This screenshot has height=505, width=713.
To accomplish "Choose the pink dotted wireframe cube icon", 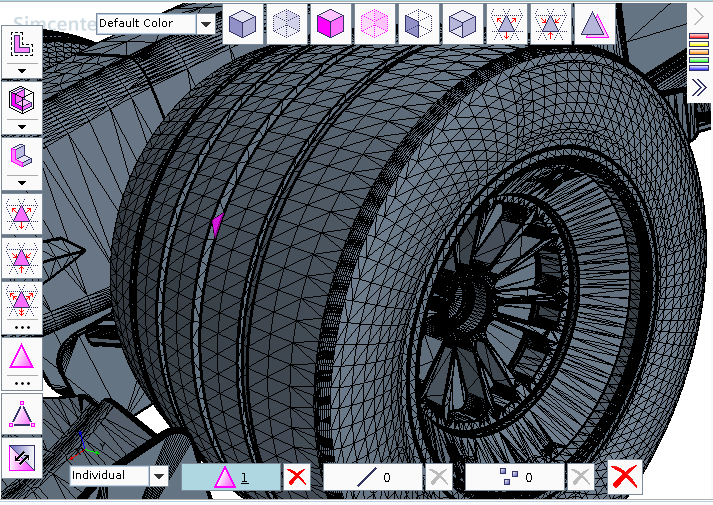I will [x=375, y=24].
